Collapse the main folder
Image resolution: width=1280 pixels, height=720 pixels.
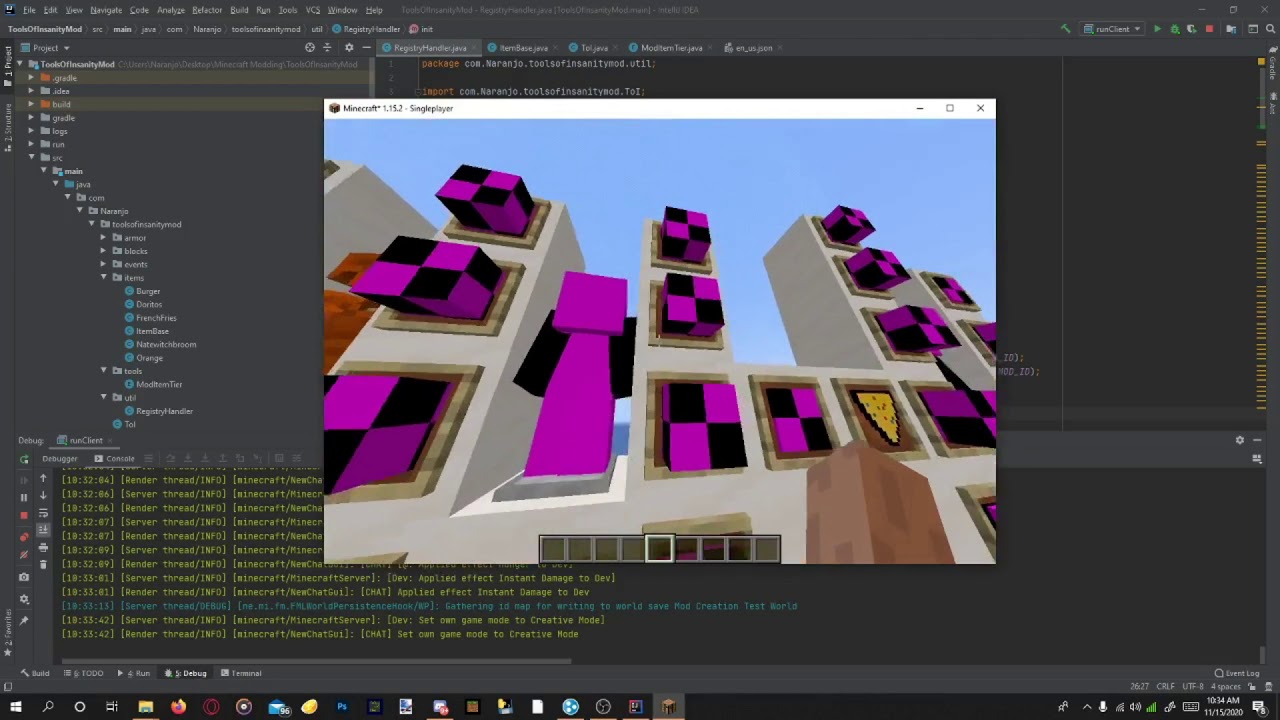[x=44, y=171]
